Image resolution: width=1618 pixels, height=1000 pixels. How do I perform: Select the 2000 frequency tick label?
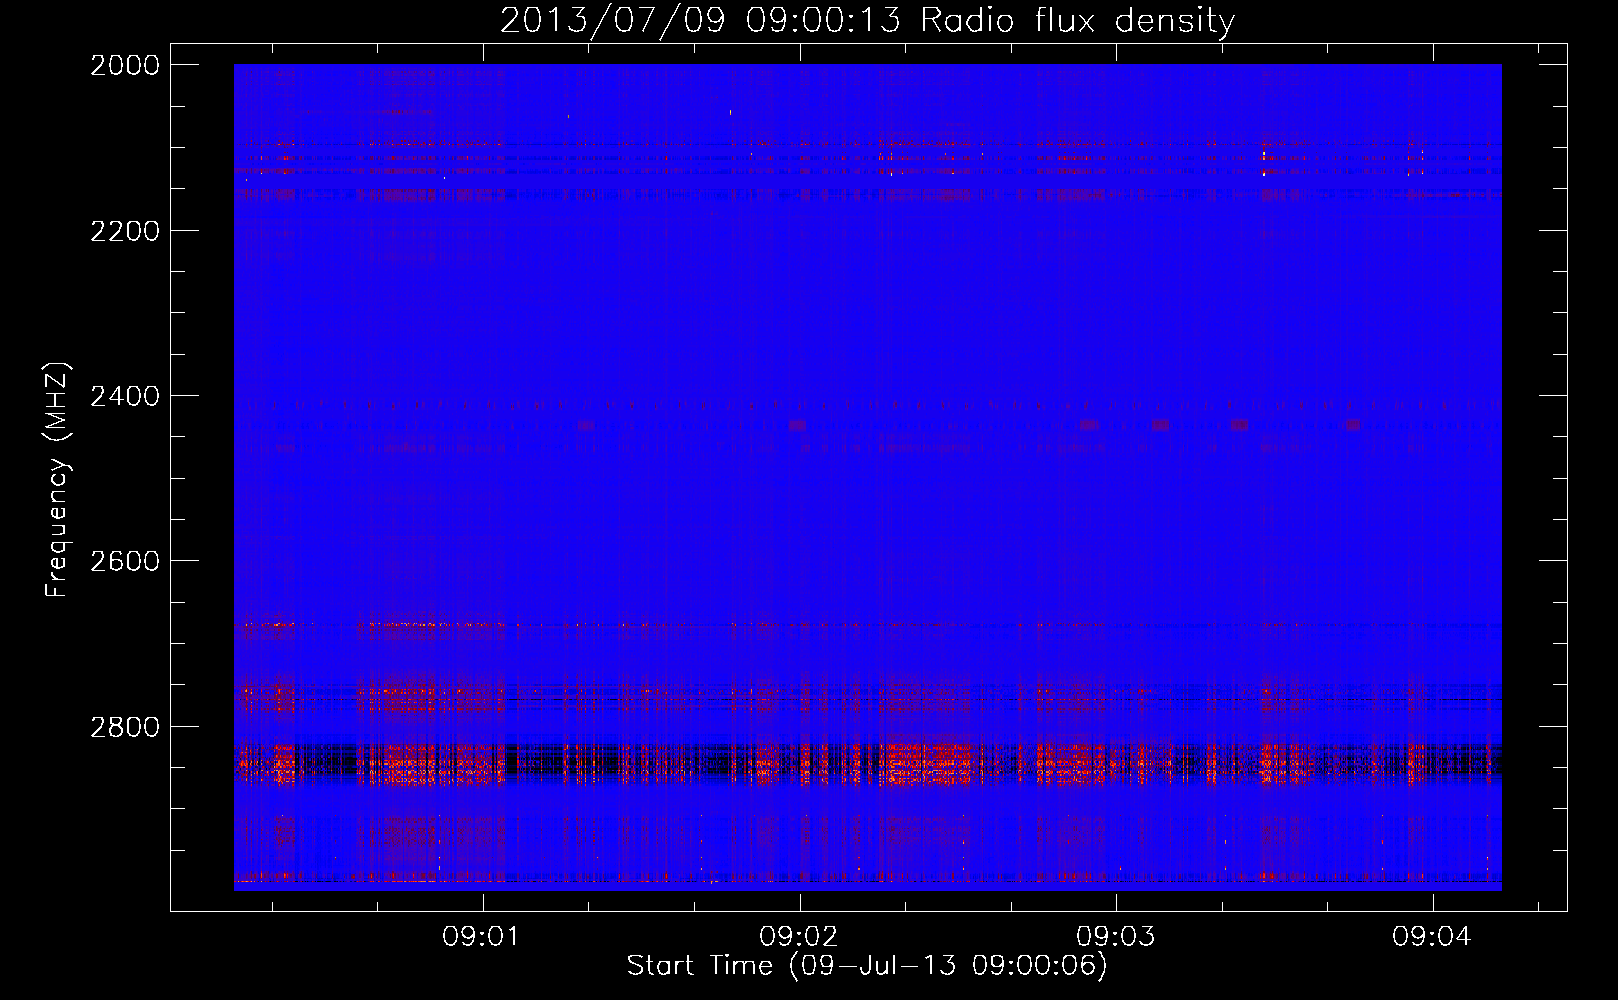click(x=125, y=65)
